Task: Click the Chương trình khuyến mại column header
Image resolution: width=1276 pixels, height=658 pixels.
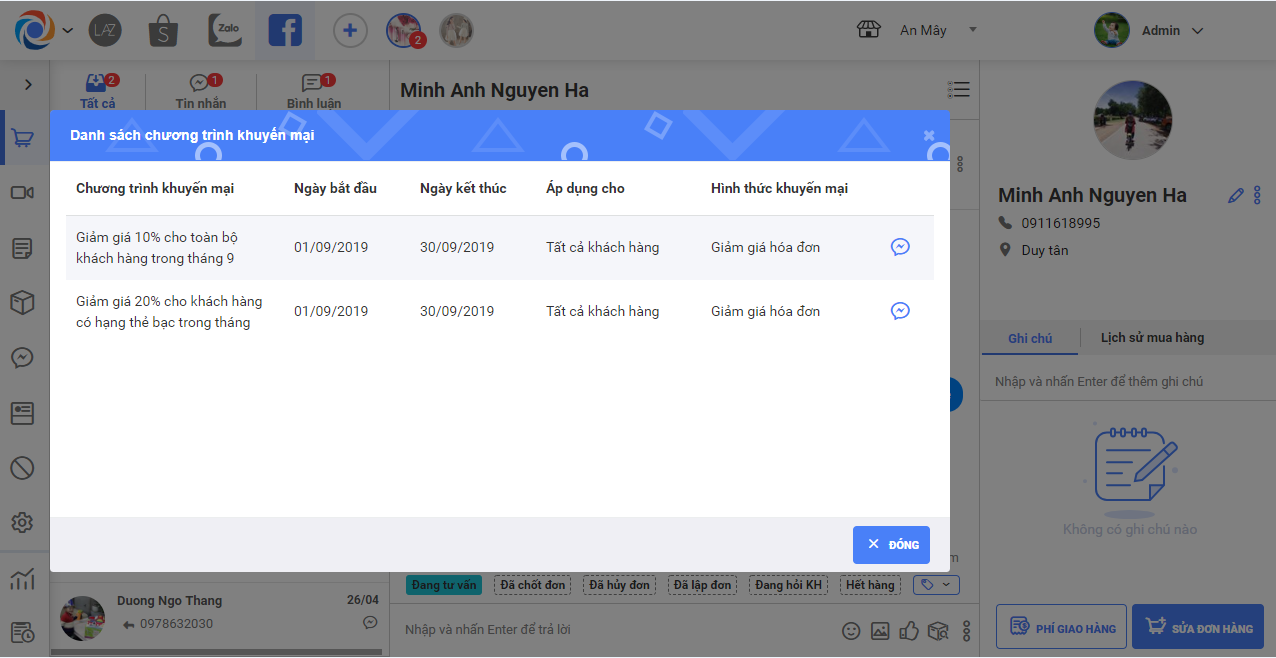Action: pyautogui.click(x=155, y=188)
